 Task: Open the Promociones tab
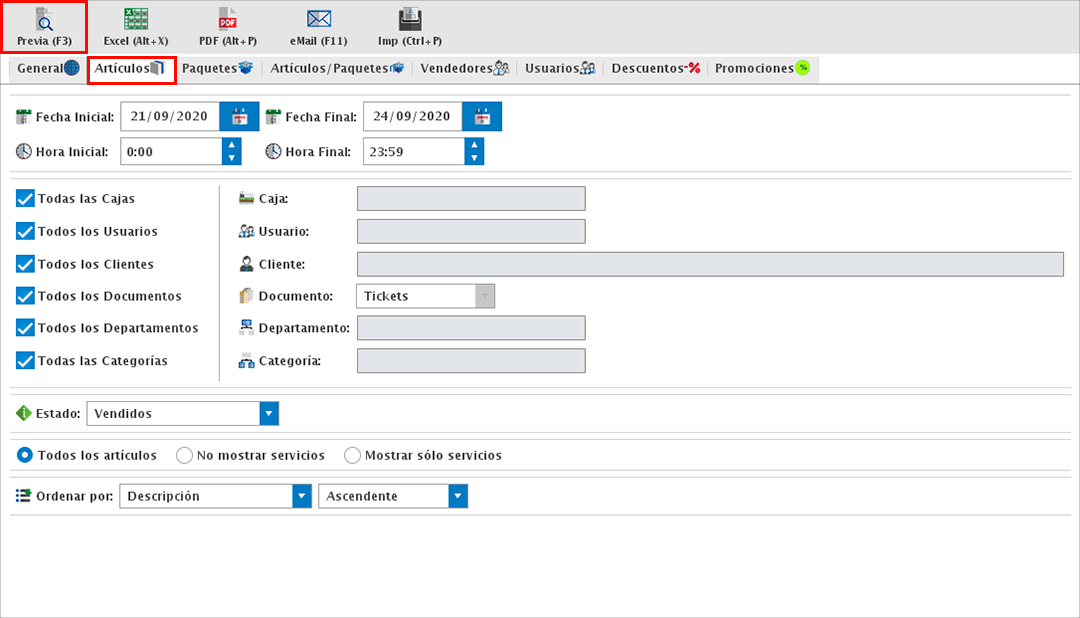[761, 69]
